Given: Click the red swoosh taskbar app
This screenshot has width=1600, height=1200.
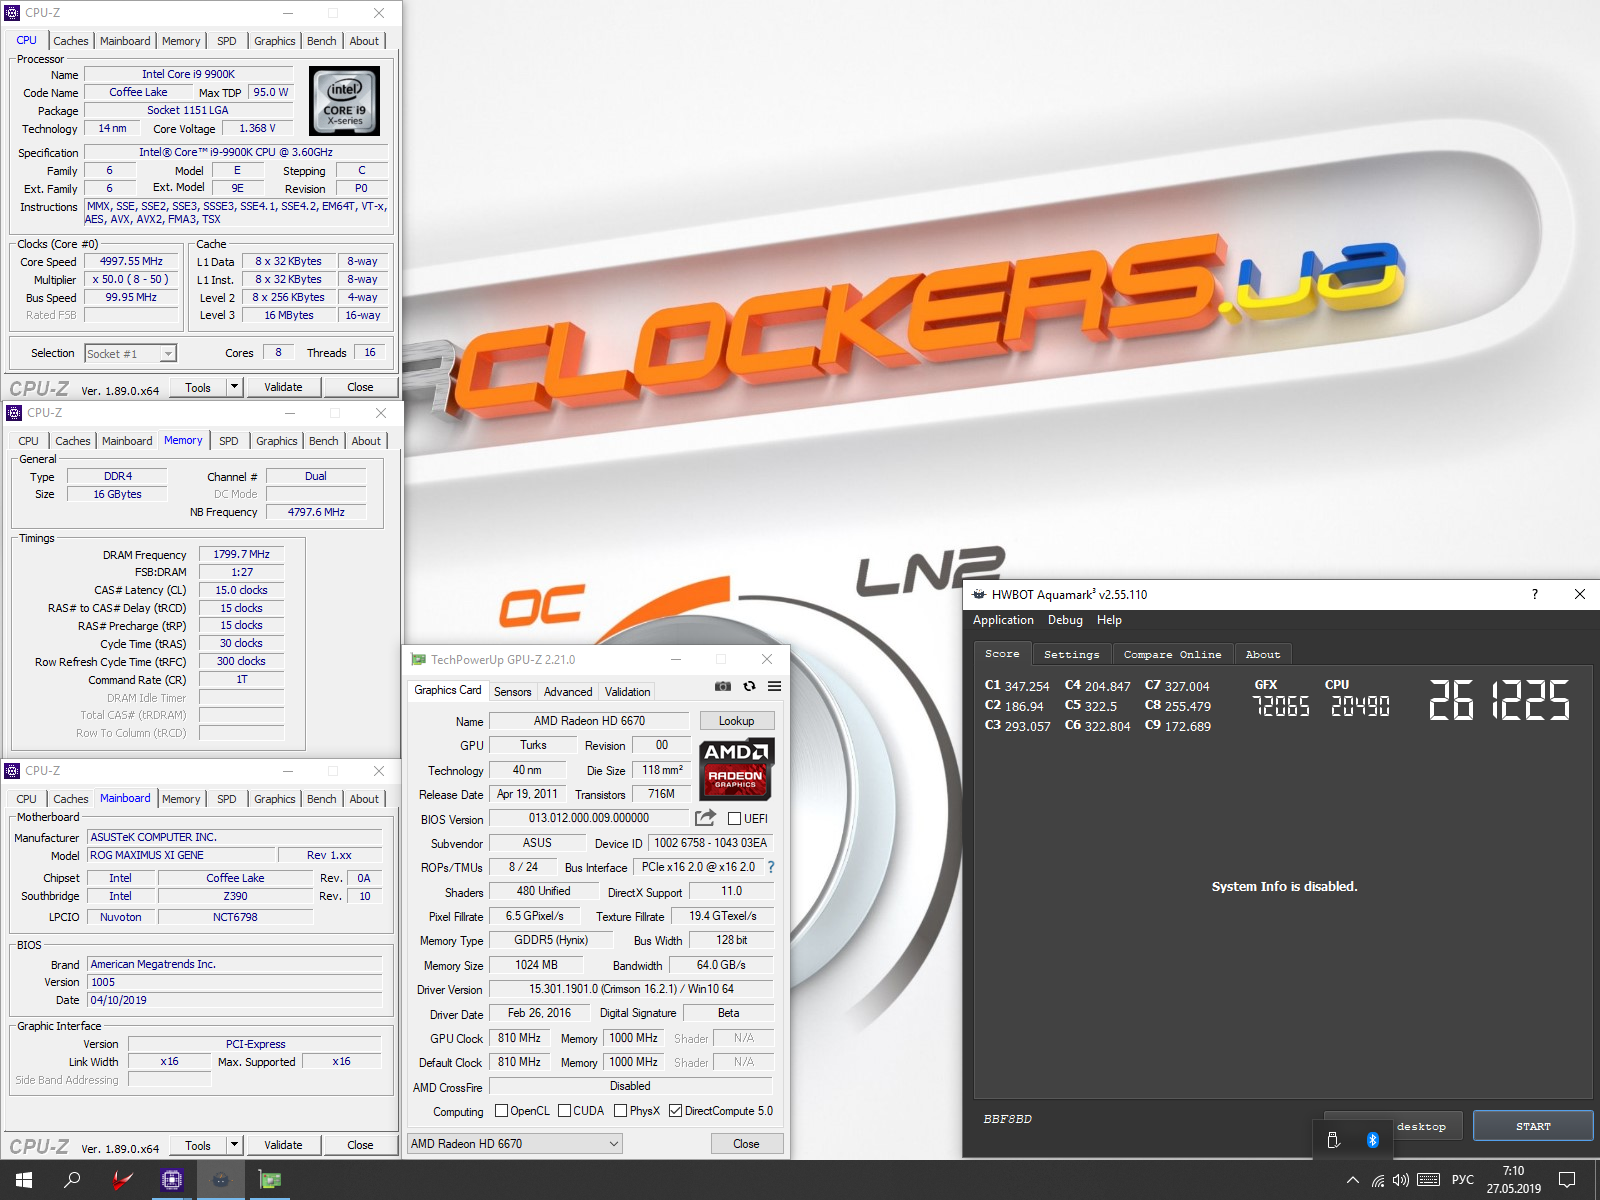Looking at the screenshot, I should coord(122,1180).
